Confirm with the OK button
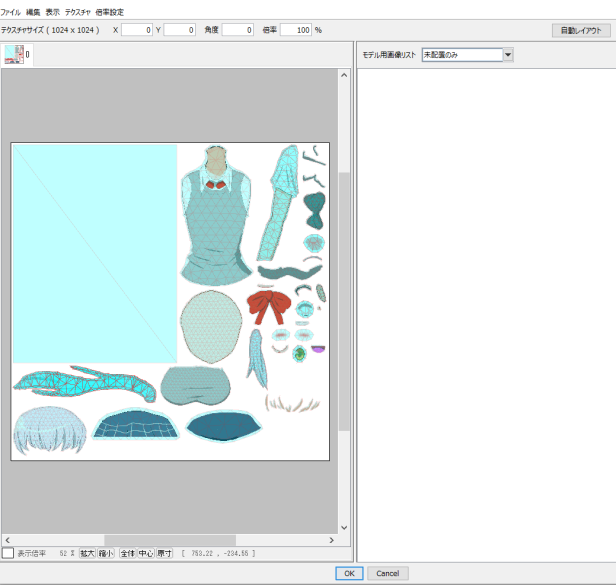This screenshot has width=616, height=585. [x=348, y=574]
